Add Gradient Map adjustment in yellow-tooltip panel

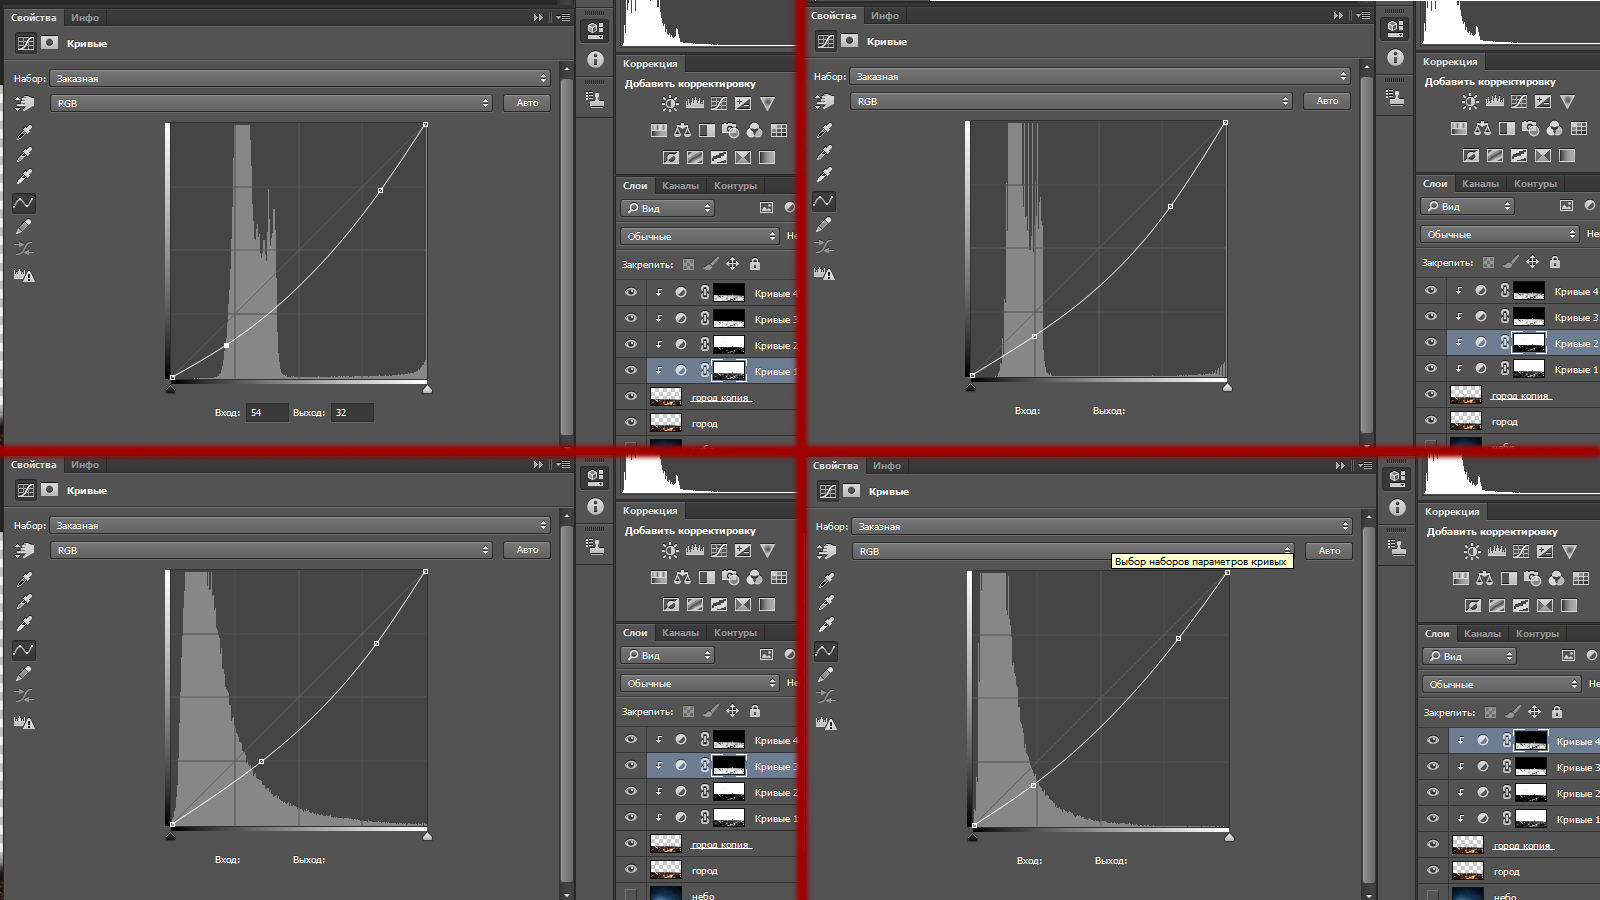click(x=1569, y=605)
